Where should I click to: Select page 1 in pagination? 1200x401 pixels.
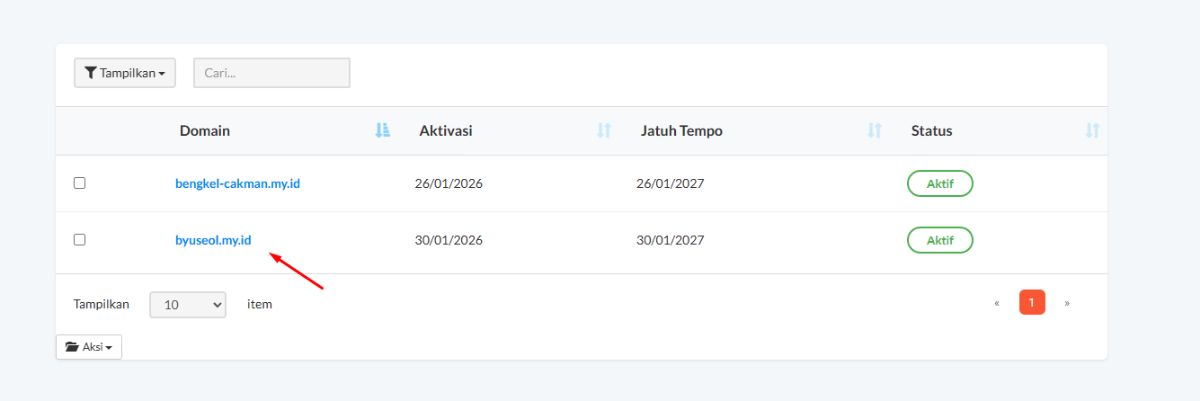click(x=1032, y=303)
